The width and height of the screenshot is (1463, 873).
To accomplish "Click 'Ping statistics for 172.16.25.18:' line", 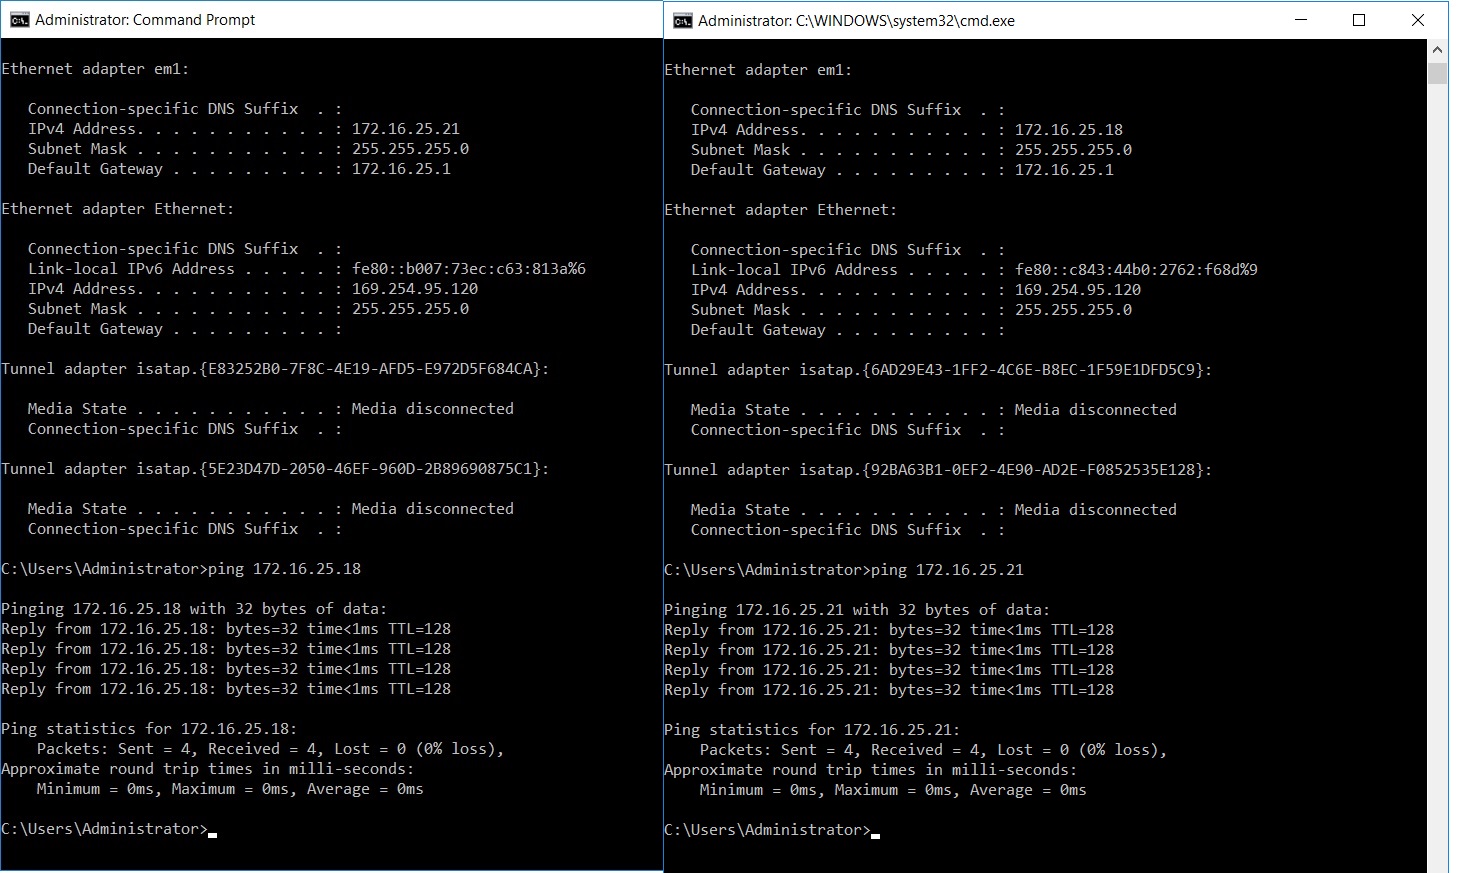I will (149, 729).
